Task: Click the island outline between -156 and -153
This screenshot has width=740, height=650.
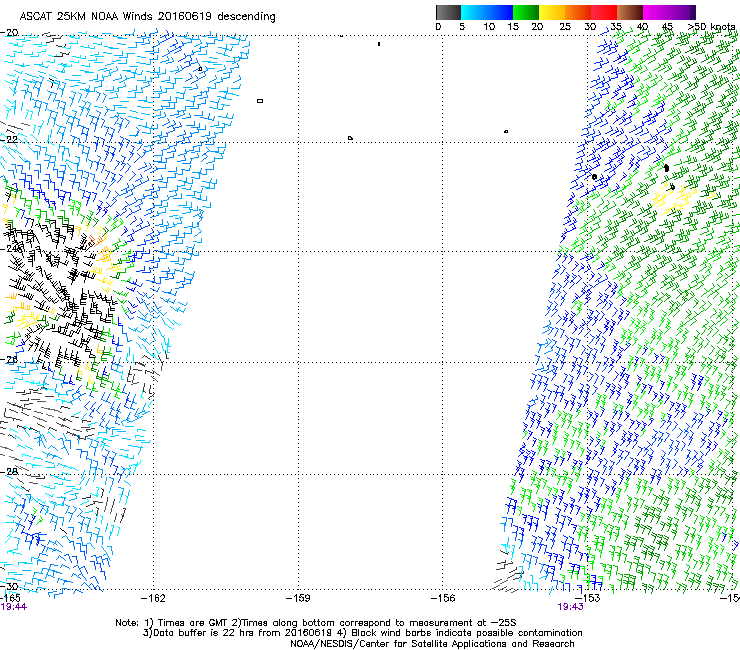Action: click(x=506, y=131)
